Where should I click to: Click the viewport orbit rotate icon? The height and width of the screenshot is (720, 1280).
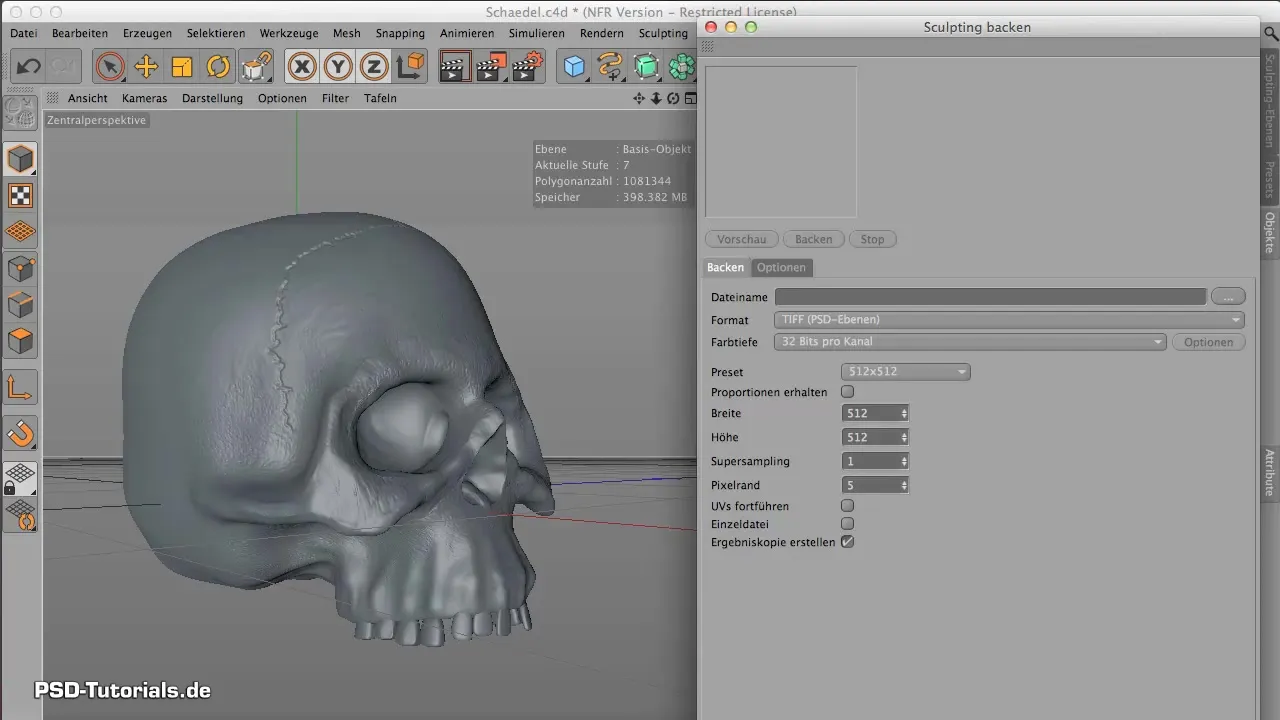tap(673, 98)
